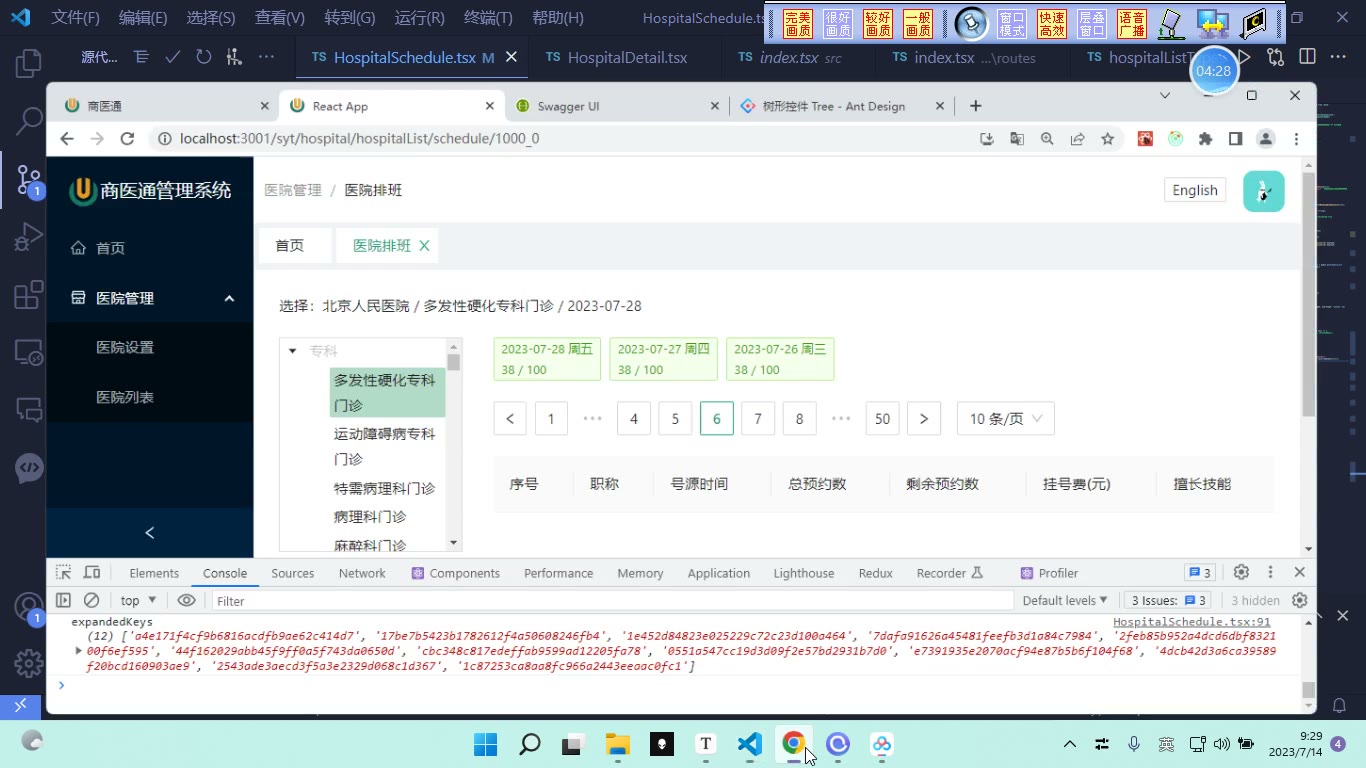
Task: Click the English language button
Action: tap(1195, 190)
